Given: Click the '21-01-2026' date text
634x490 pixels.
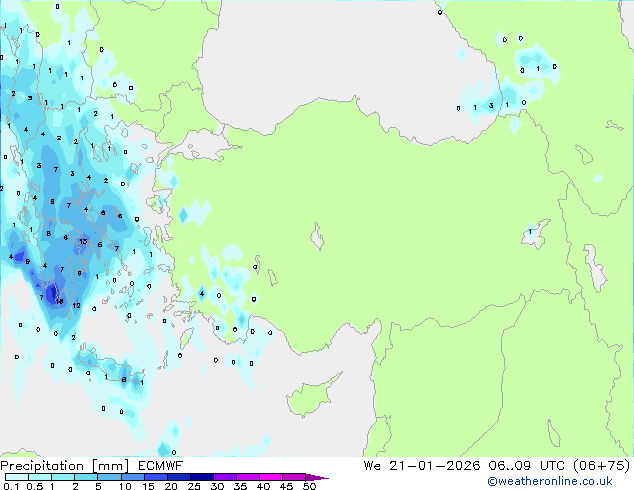Looking at the screenshot, I should click(x=435, y=466).
